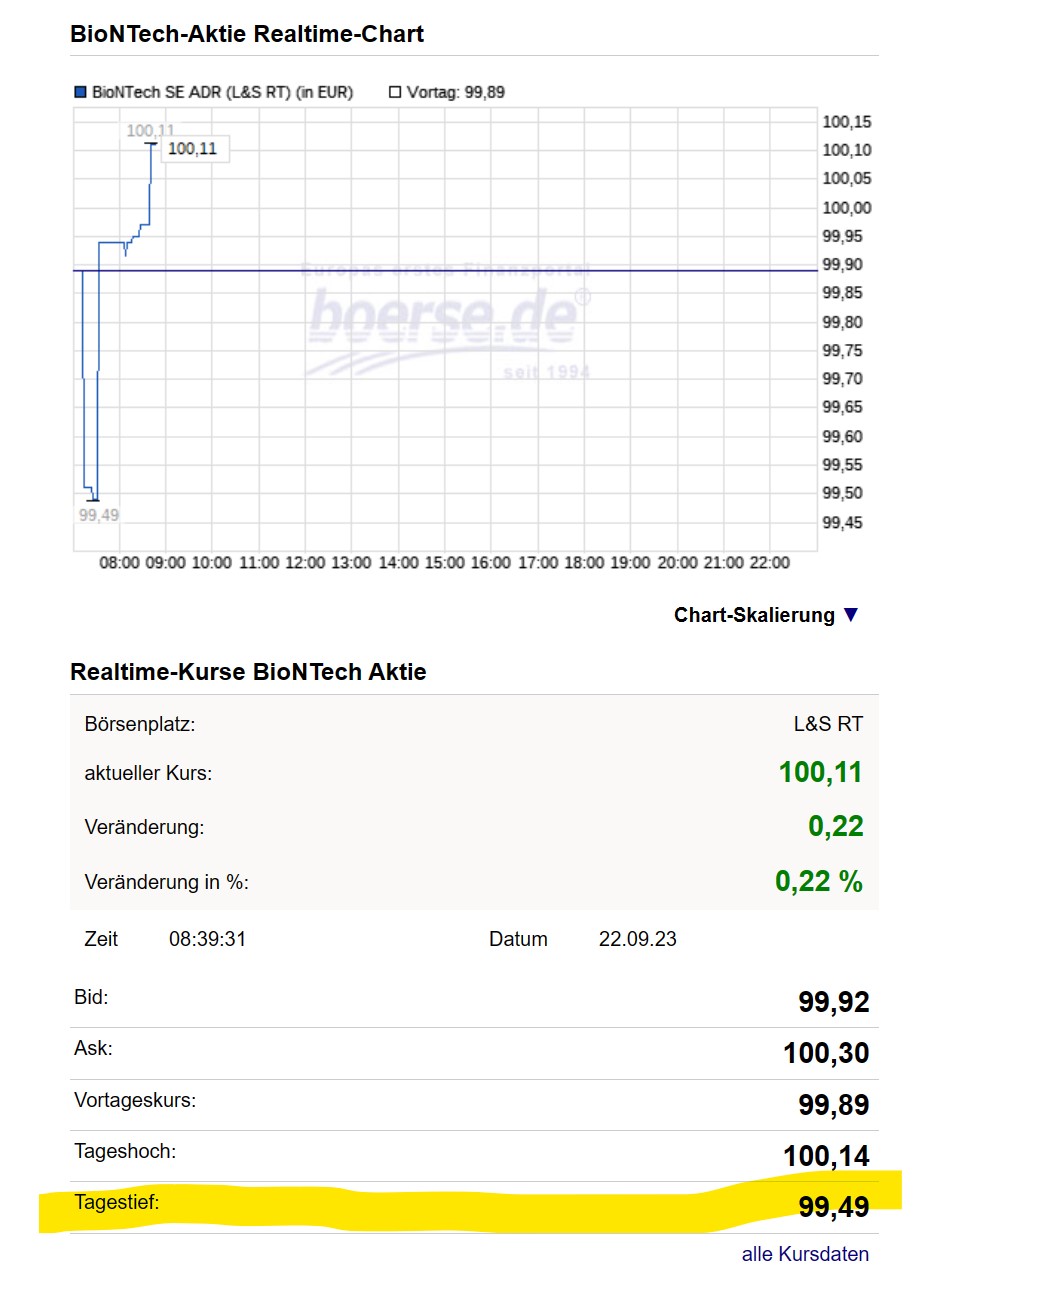Viewport: 1054px width, 1306px height.
Task: Click the Vortageskurs row value 99,89
Action: pos(834,1105)
